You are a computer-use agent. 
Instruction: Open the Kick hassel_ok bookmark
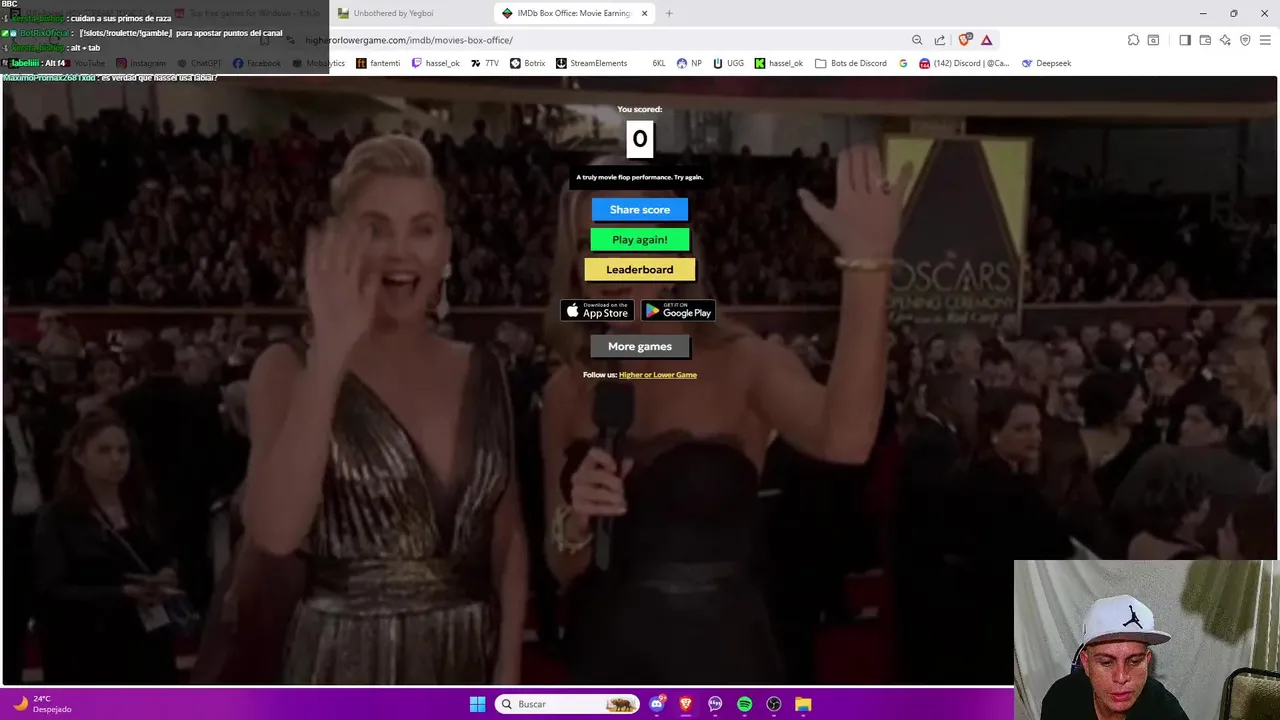pos(779,63)
